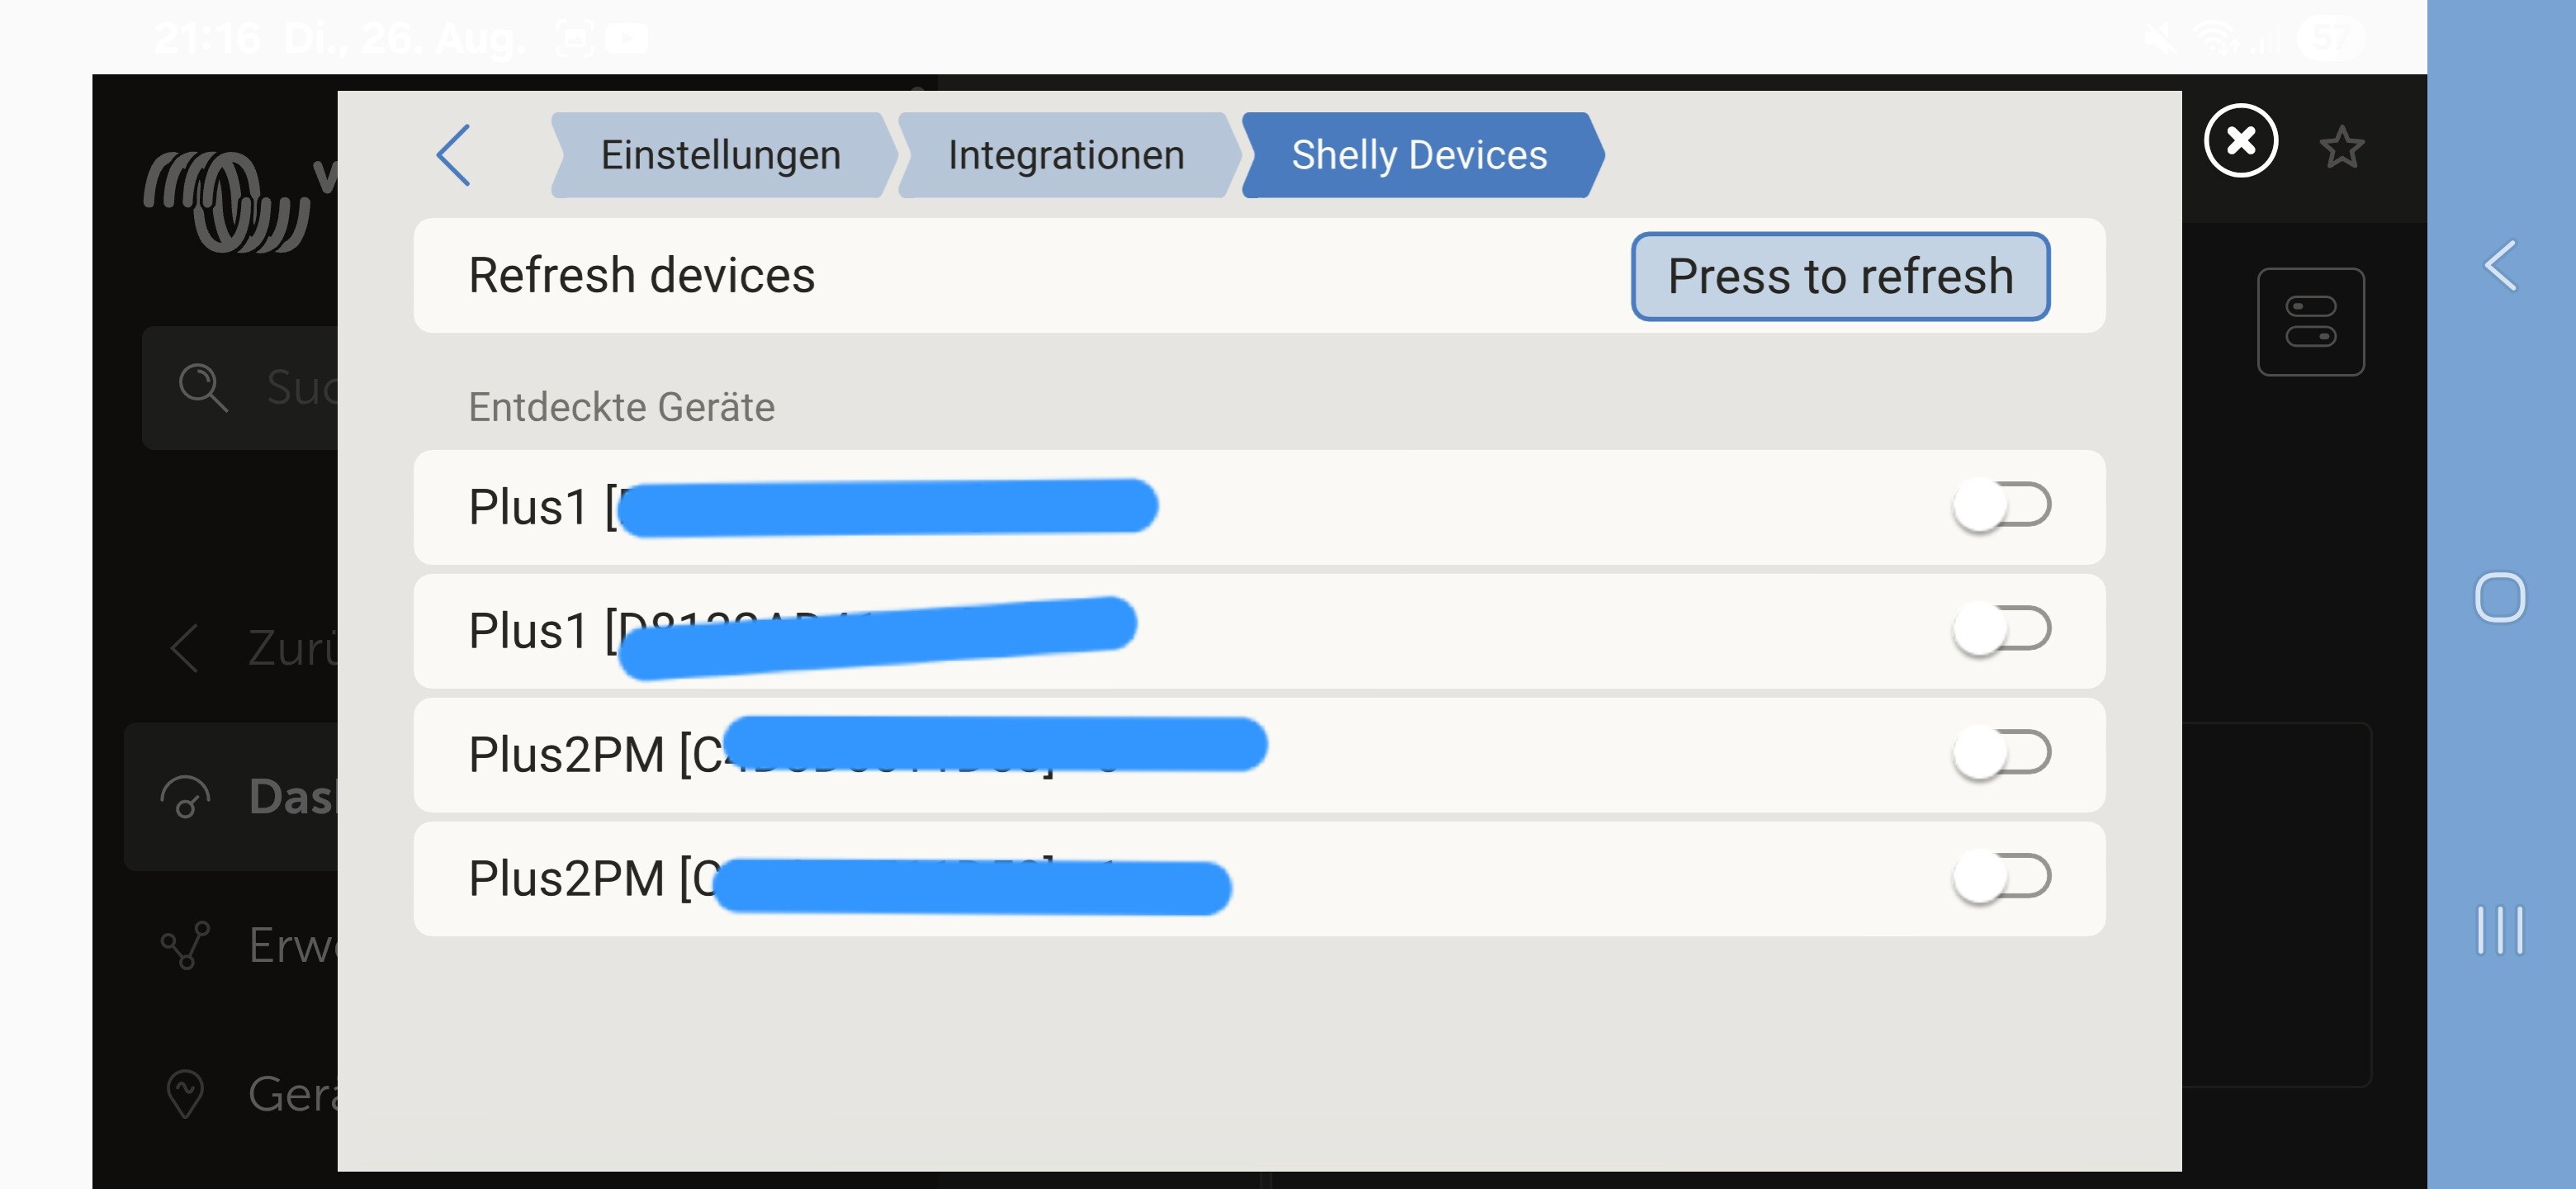The image size is (2576, 1189).
Task: Click the Dashboard gauge icon
Action: click(185, 797)
